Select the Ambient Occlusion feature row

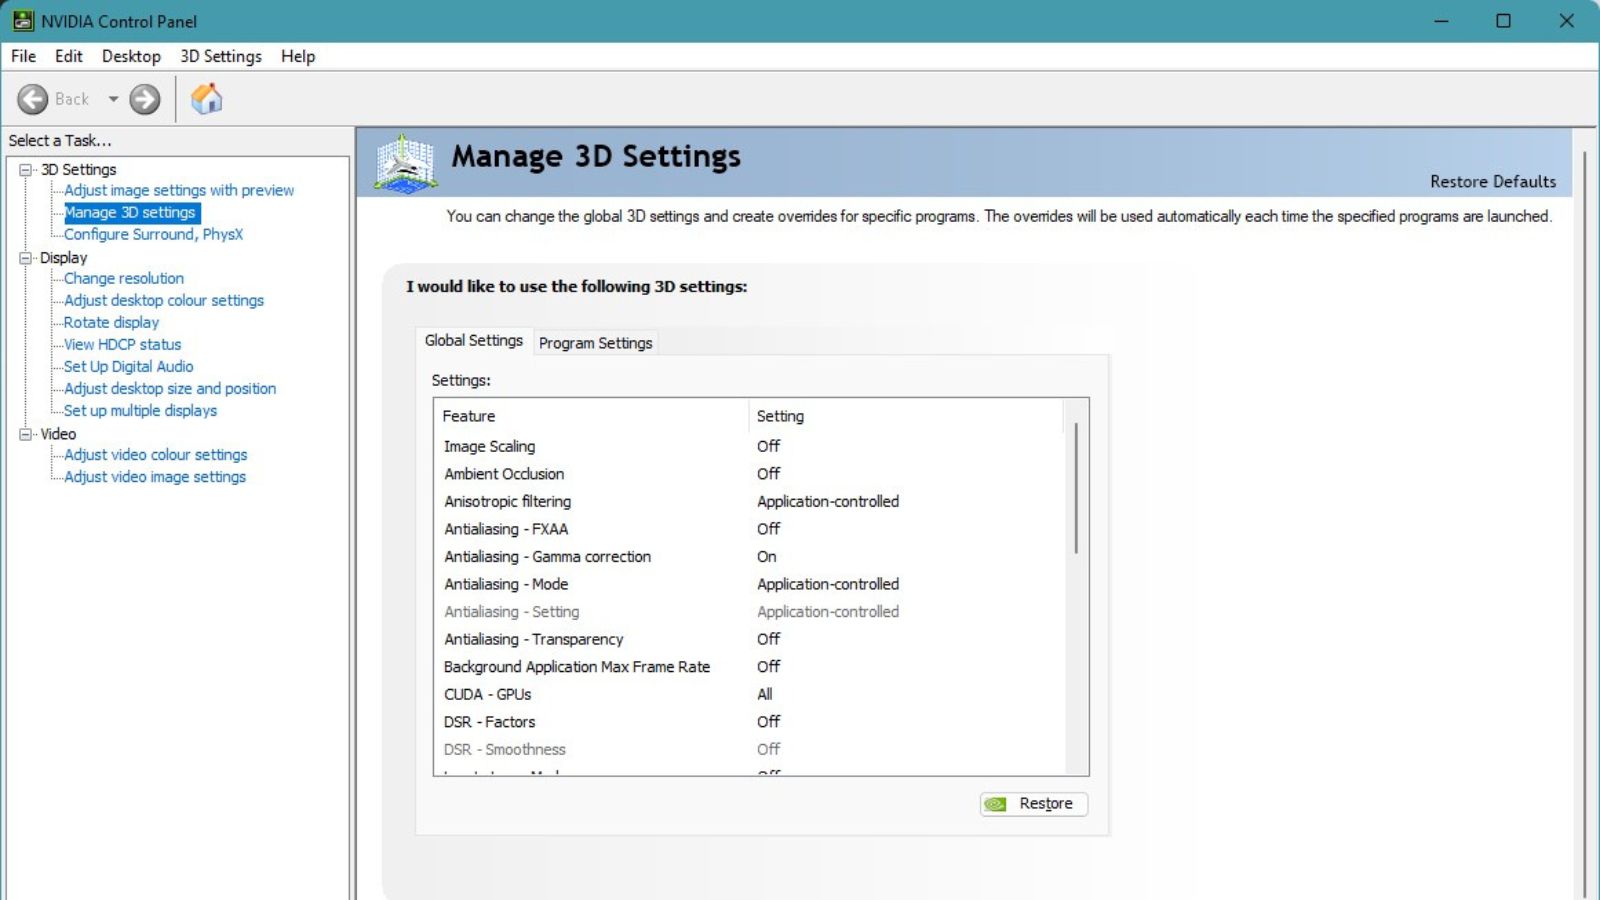point(750,474)
